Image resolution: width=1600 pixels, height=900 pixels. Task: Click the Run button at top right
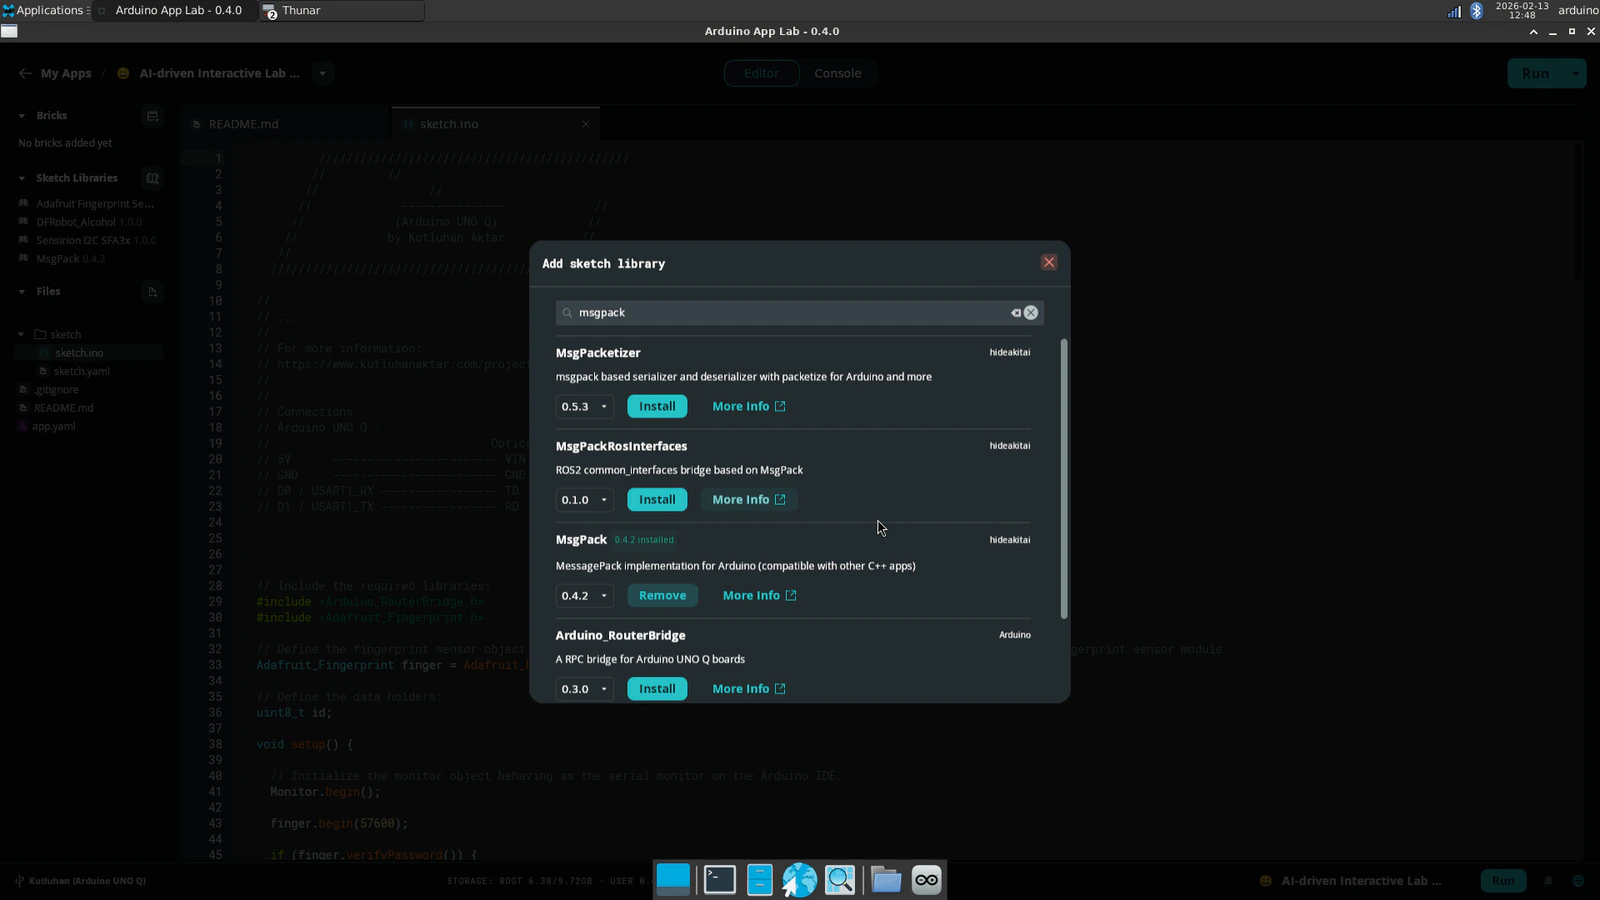click(x=1535, y=73)
